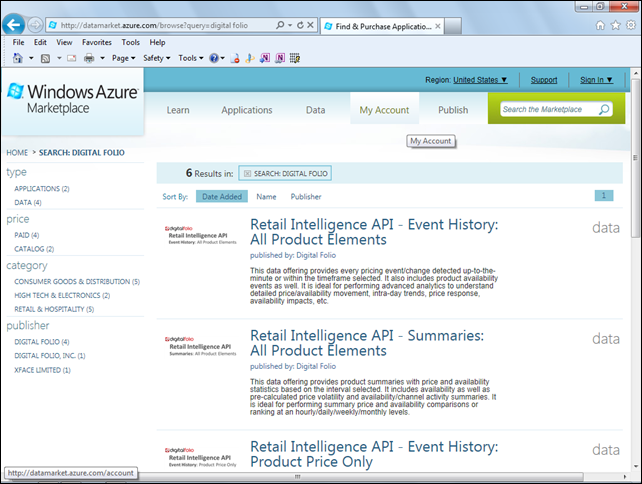Filter by DATA (4) type
The image size is (642, 484).
tap(28, 202)
